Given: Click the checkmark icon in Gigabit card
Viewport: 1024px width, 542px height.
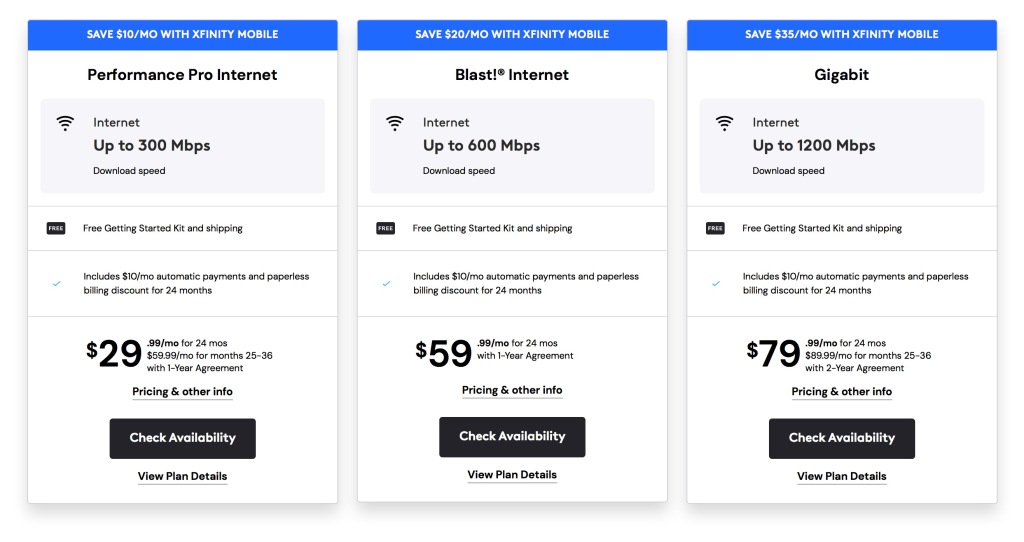Looking at the screenshot, I should [716, 283].
